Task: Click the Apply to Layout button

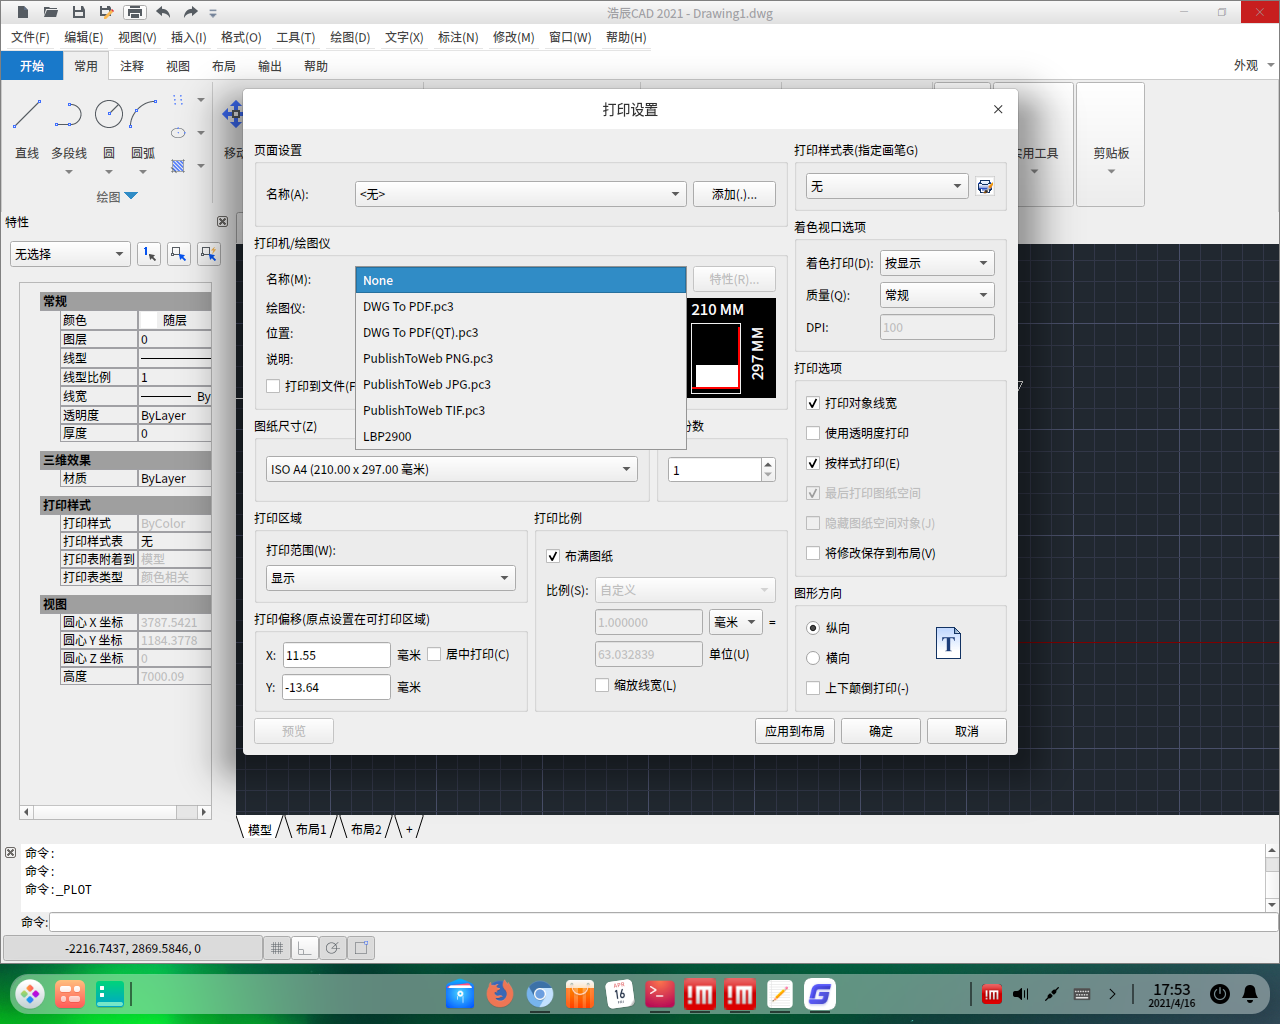Action: (x=794, y=731)
